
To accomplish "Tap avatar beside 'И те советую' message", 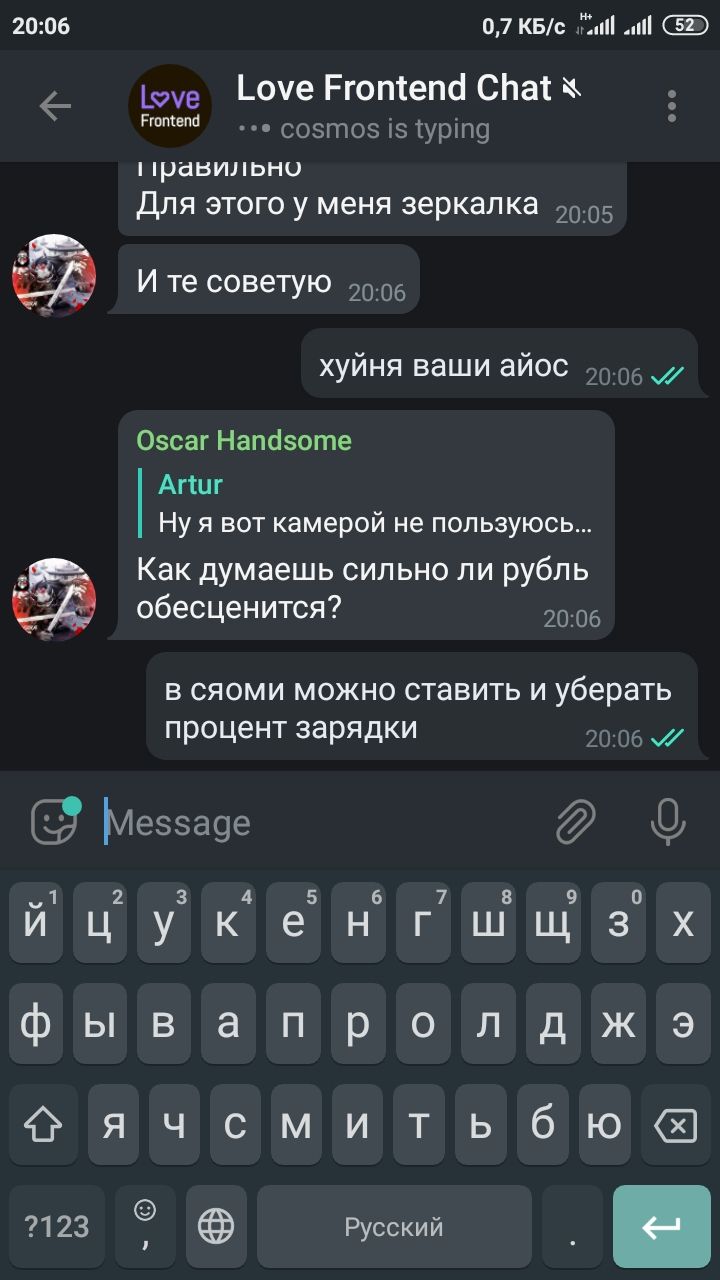I will tap(54, 276).
